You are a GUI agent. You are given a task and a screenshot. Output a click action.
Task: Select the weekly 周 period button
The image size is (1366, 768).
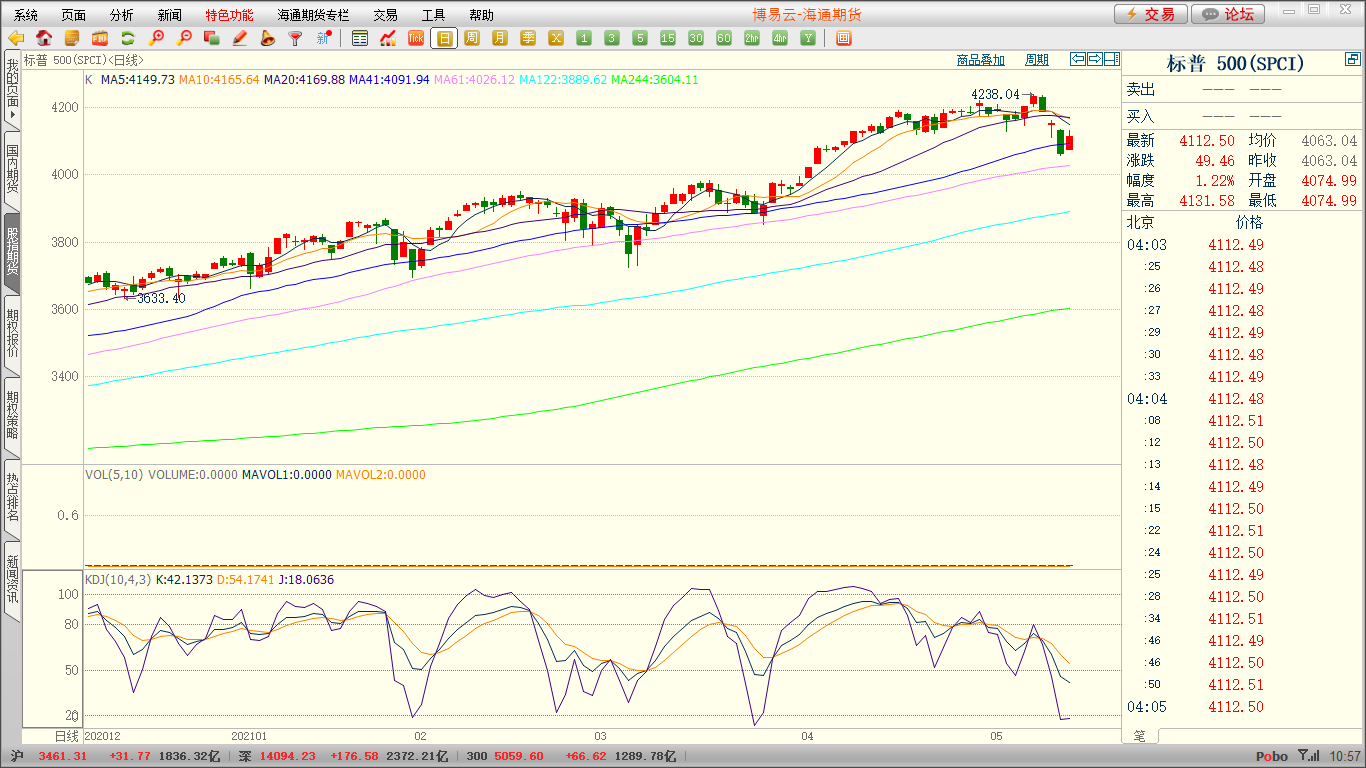(x=472, y=38)
